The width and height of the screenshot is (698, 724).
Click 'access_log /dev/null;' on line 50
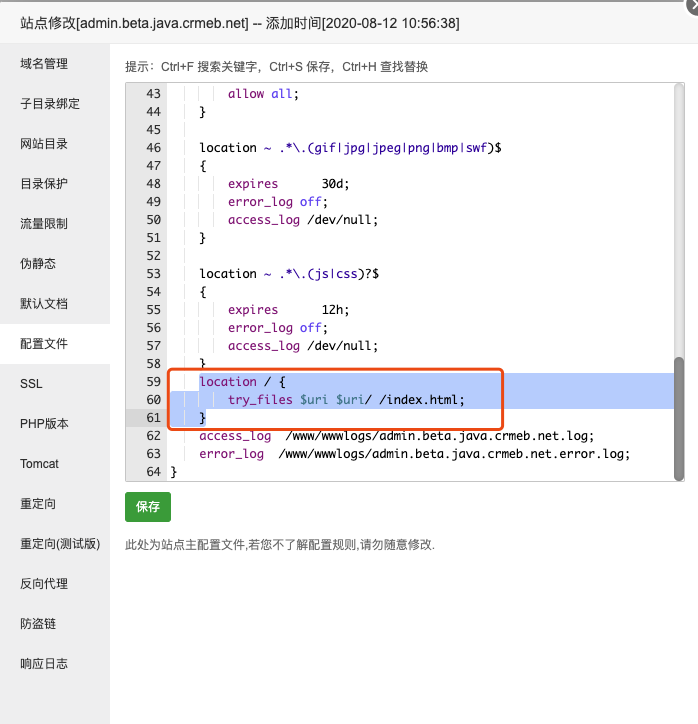(x=303, y=220)
